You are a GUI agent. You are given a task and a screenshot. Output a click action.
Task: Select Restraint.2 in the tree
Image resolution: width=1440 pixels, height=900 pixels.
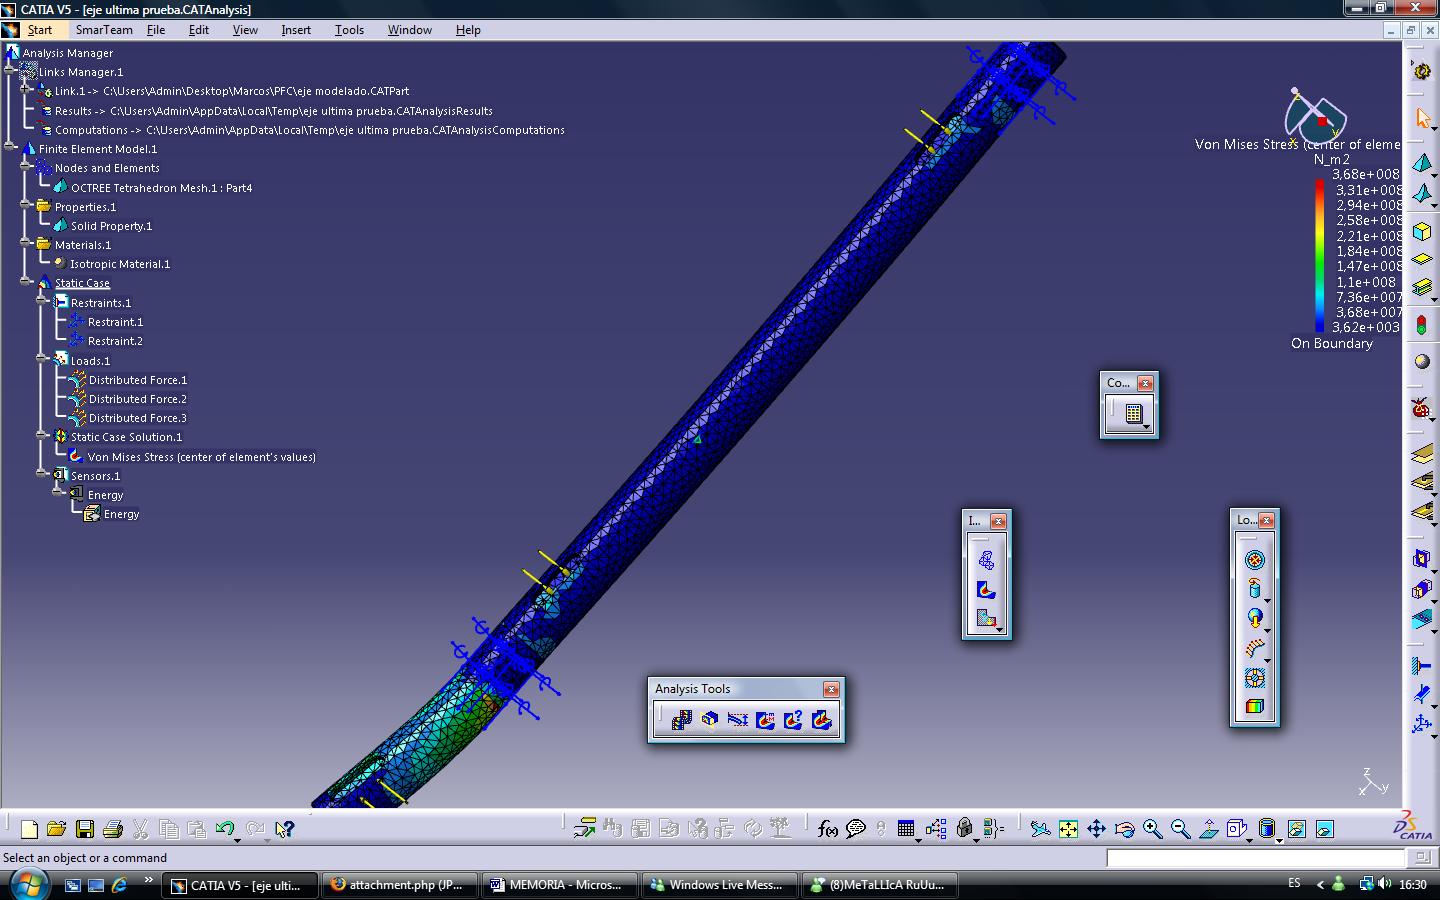115,341
